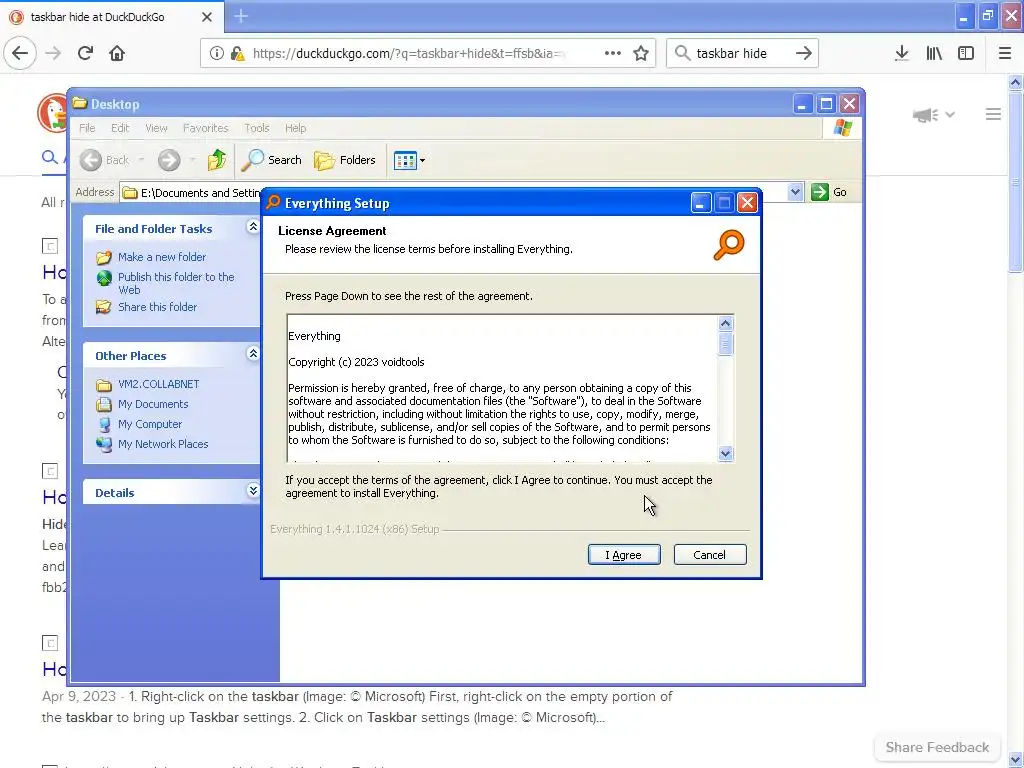Expand the Explorer address bar dropdown
This screenshot has width=1024, height=768.
[795, 192]
